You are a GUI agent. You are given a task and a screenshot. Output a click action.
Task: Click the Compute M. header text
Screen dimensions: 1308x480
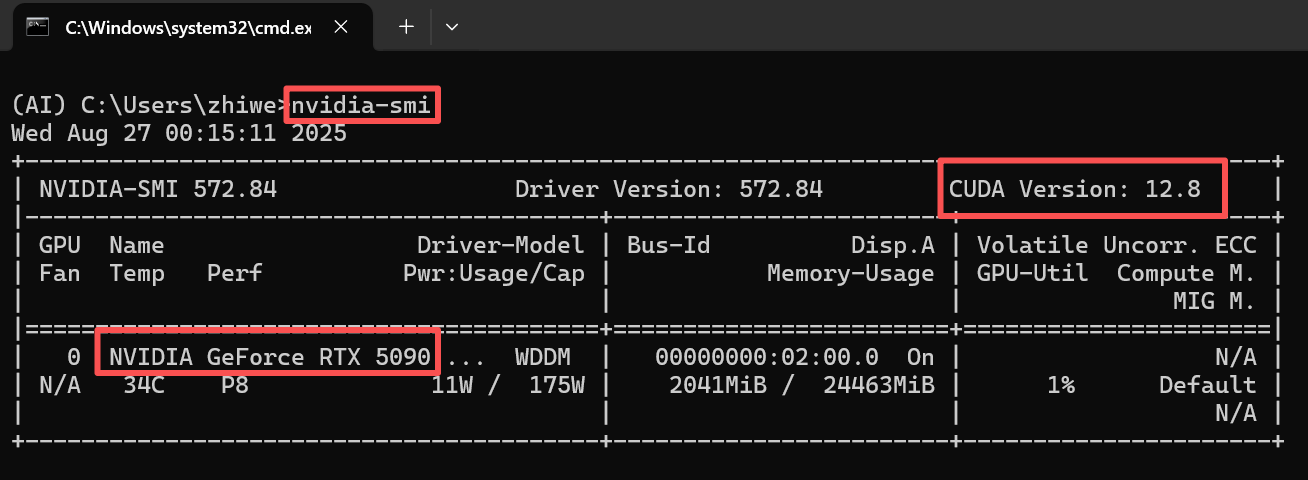(x=1187, y=273)
